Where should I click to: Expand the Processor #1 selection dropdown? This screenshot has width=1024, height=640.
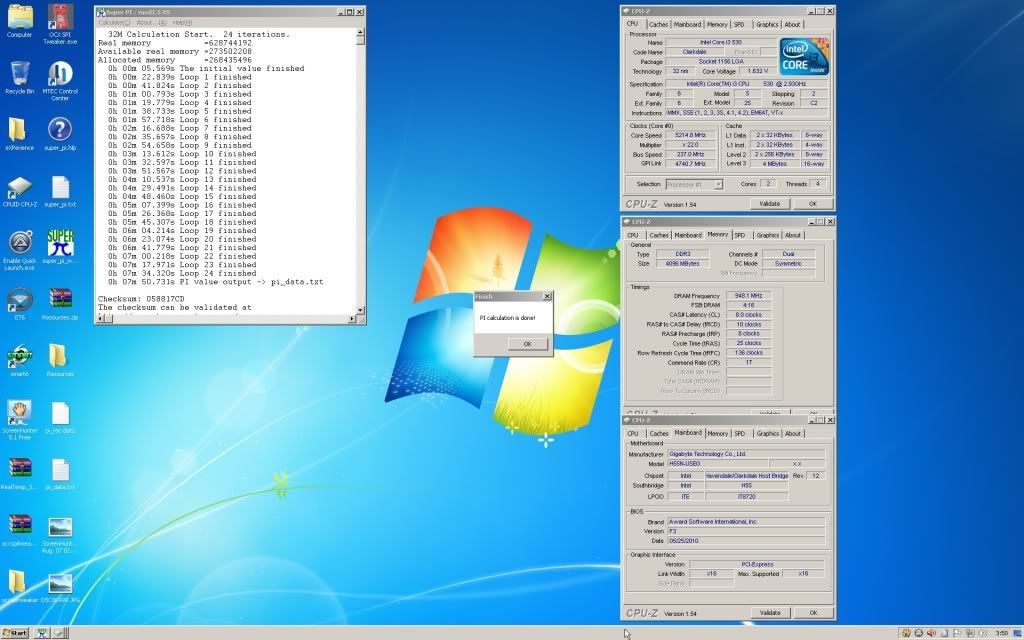[693, 184]
